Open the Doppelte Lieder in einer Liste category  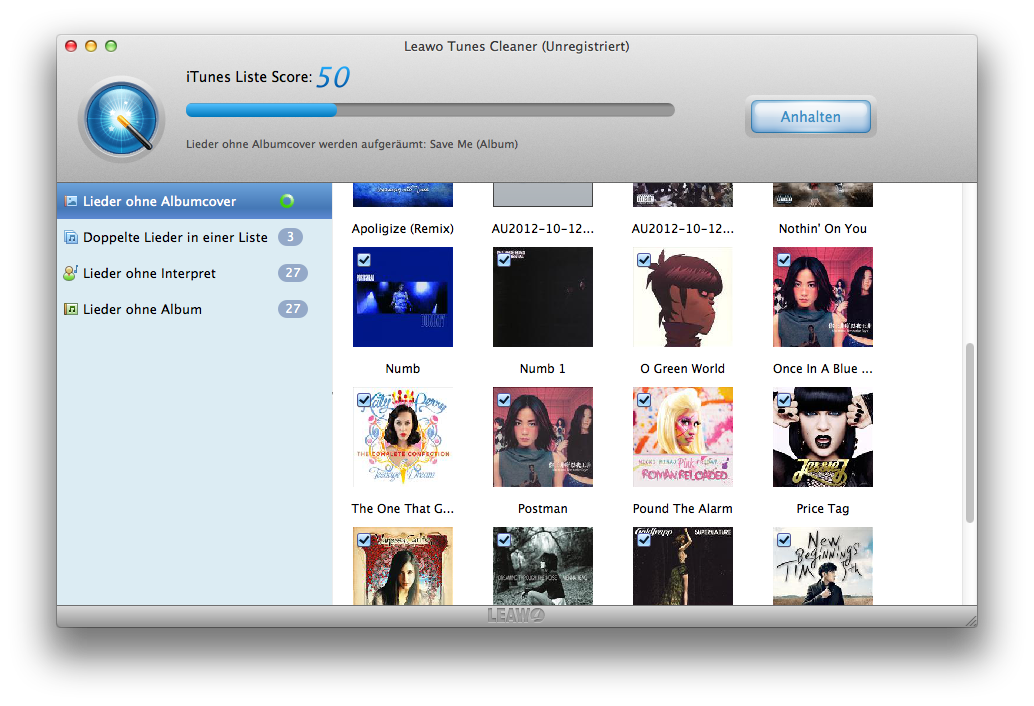(x=175, y=237)
